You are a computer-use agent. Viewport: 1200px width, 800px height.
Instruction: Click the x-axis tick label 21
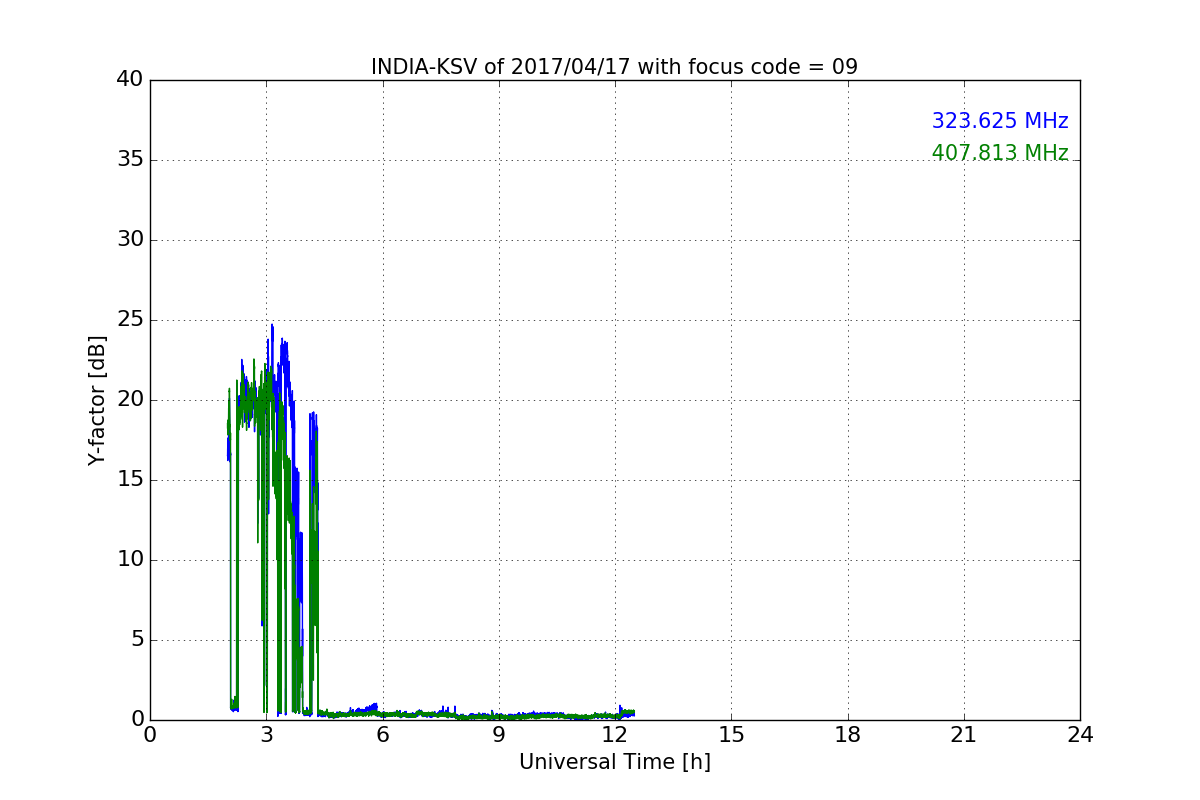[964, 735]
